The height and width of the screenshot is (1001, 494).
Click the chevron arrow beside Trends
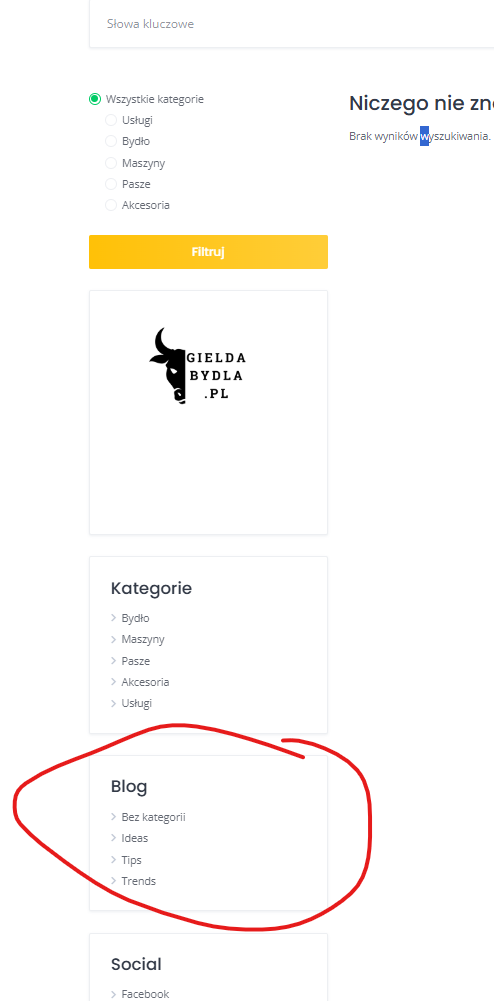[x=114, y=881]
